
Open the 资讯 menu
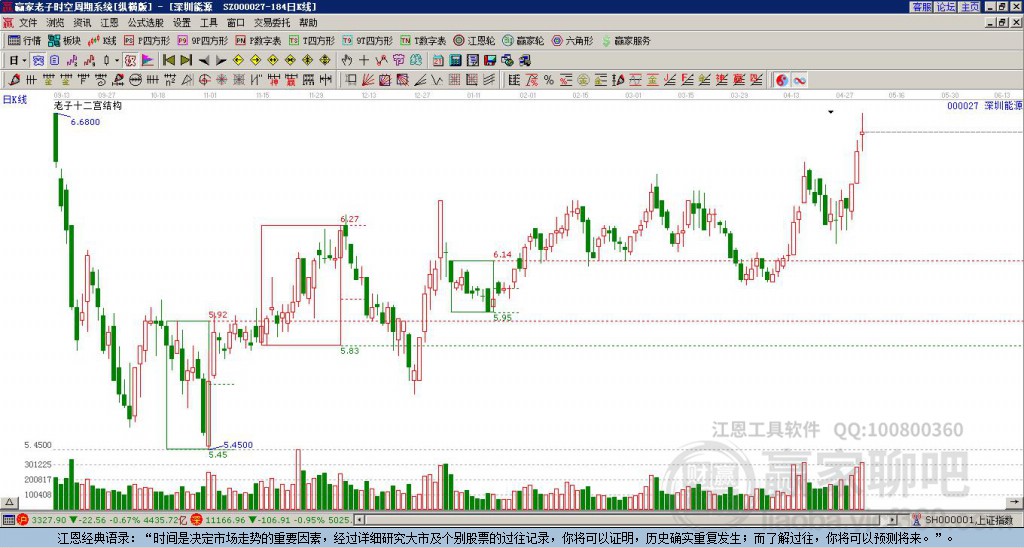point(82,23)
